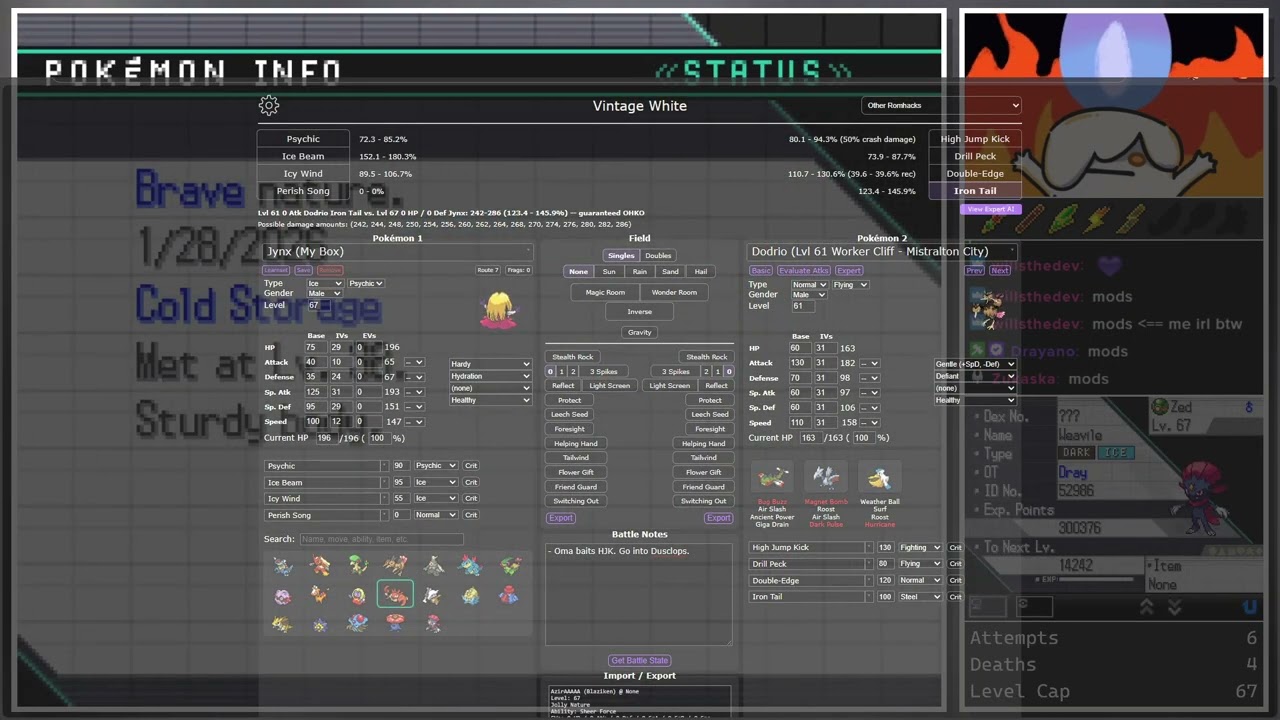Image resolution: width=1280 pixels, height=720 pixels.
Task: Set weather to Rain
Action: [640, 272]
